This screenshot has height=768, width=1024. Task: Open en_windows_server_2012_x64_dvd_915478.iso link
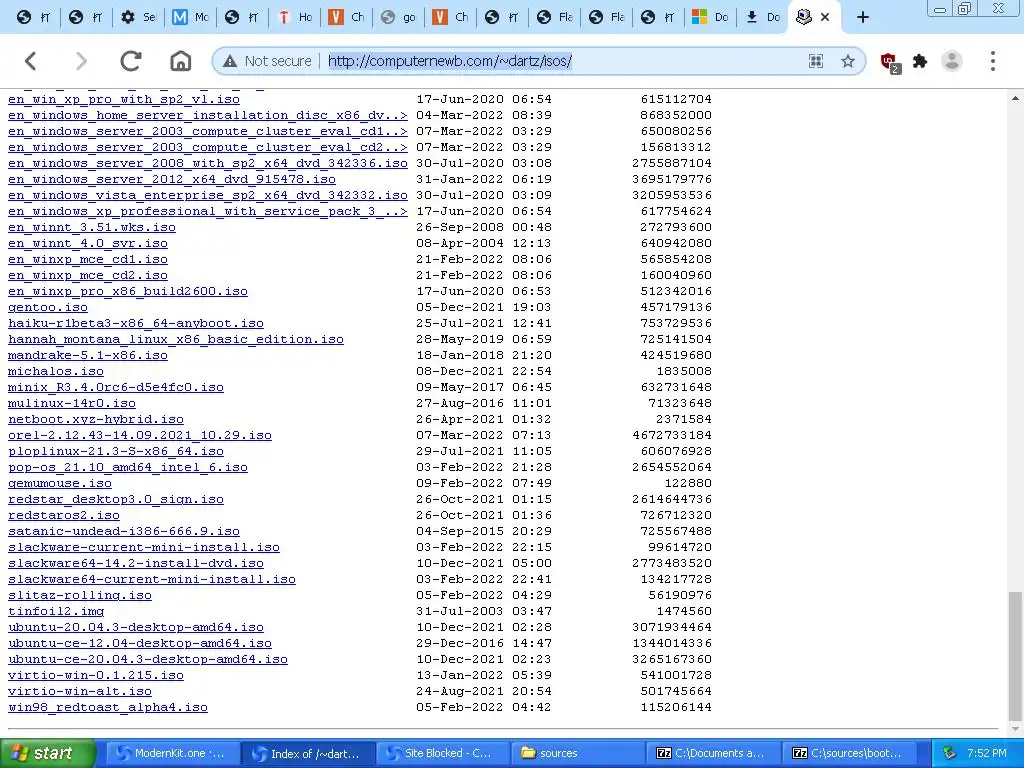(172, 179)
